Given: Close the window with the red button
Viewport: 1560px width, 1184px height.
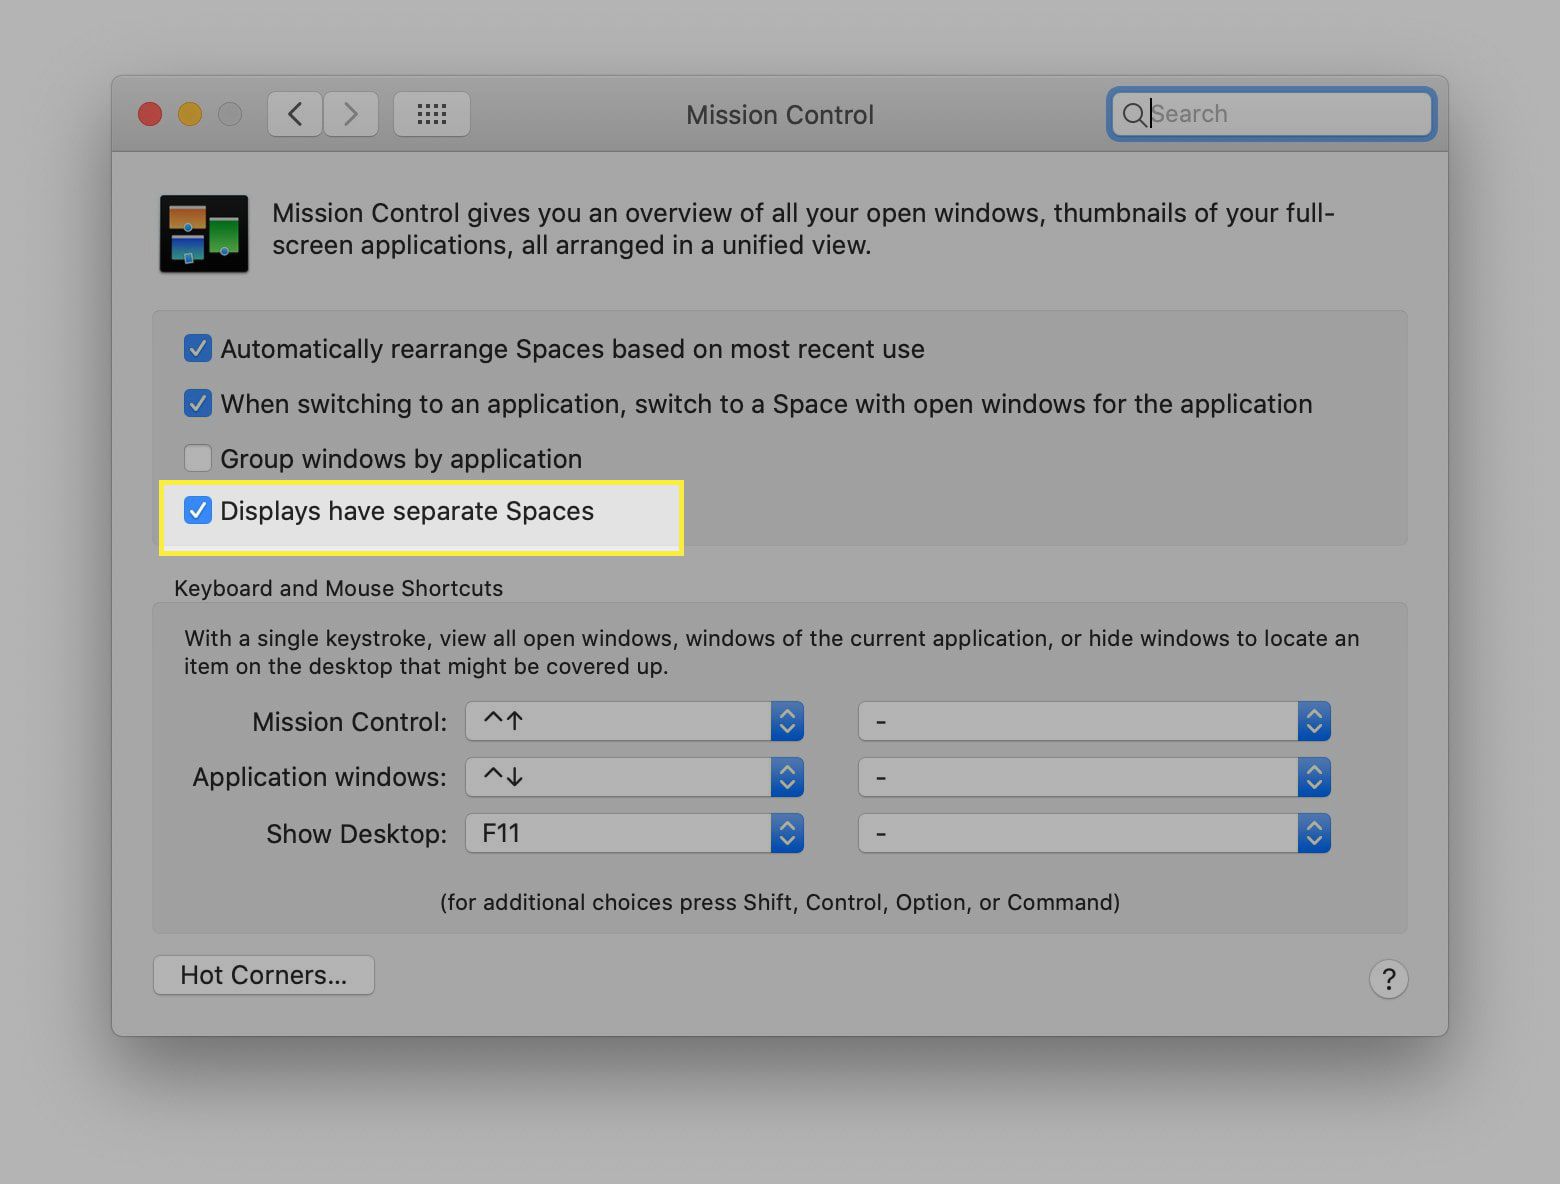Looking at the screenshot, I should point(150,114).
